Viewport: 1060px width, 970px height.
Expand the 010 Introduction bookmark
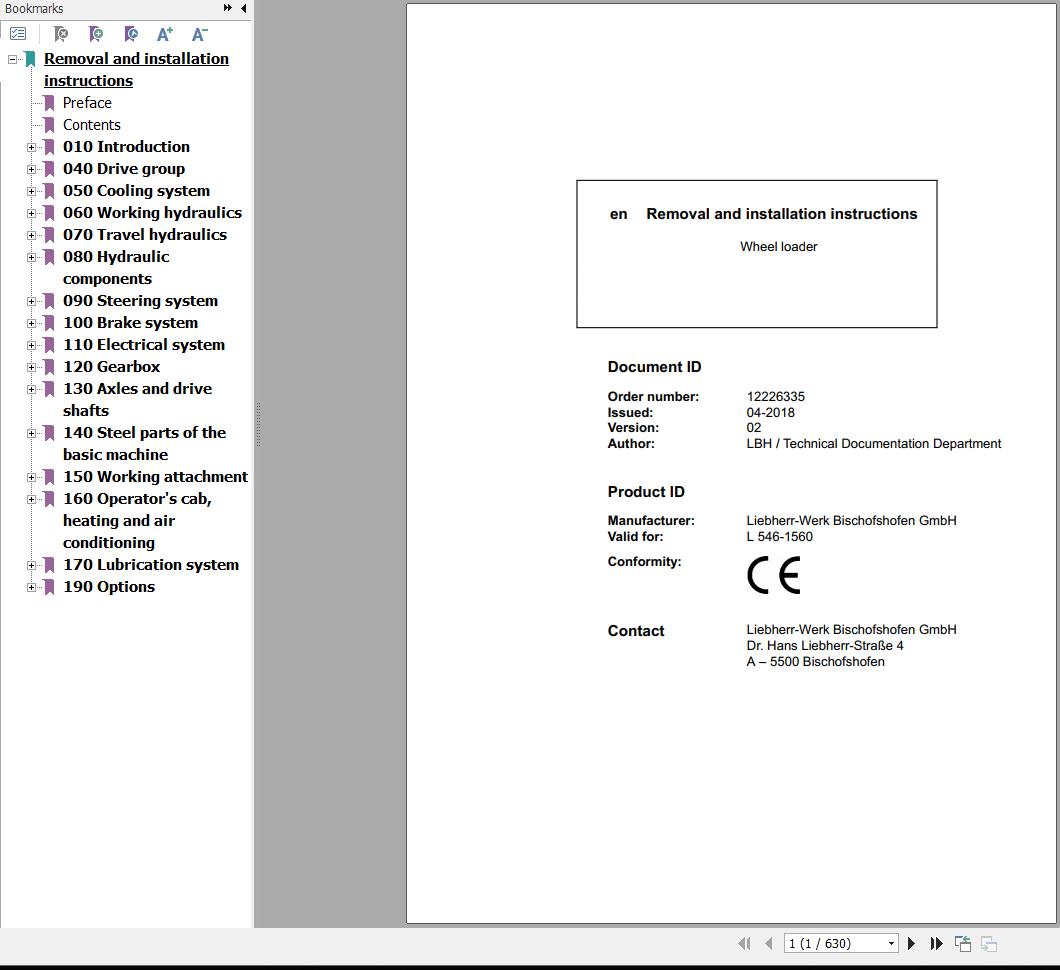[x=31, y=147]
